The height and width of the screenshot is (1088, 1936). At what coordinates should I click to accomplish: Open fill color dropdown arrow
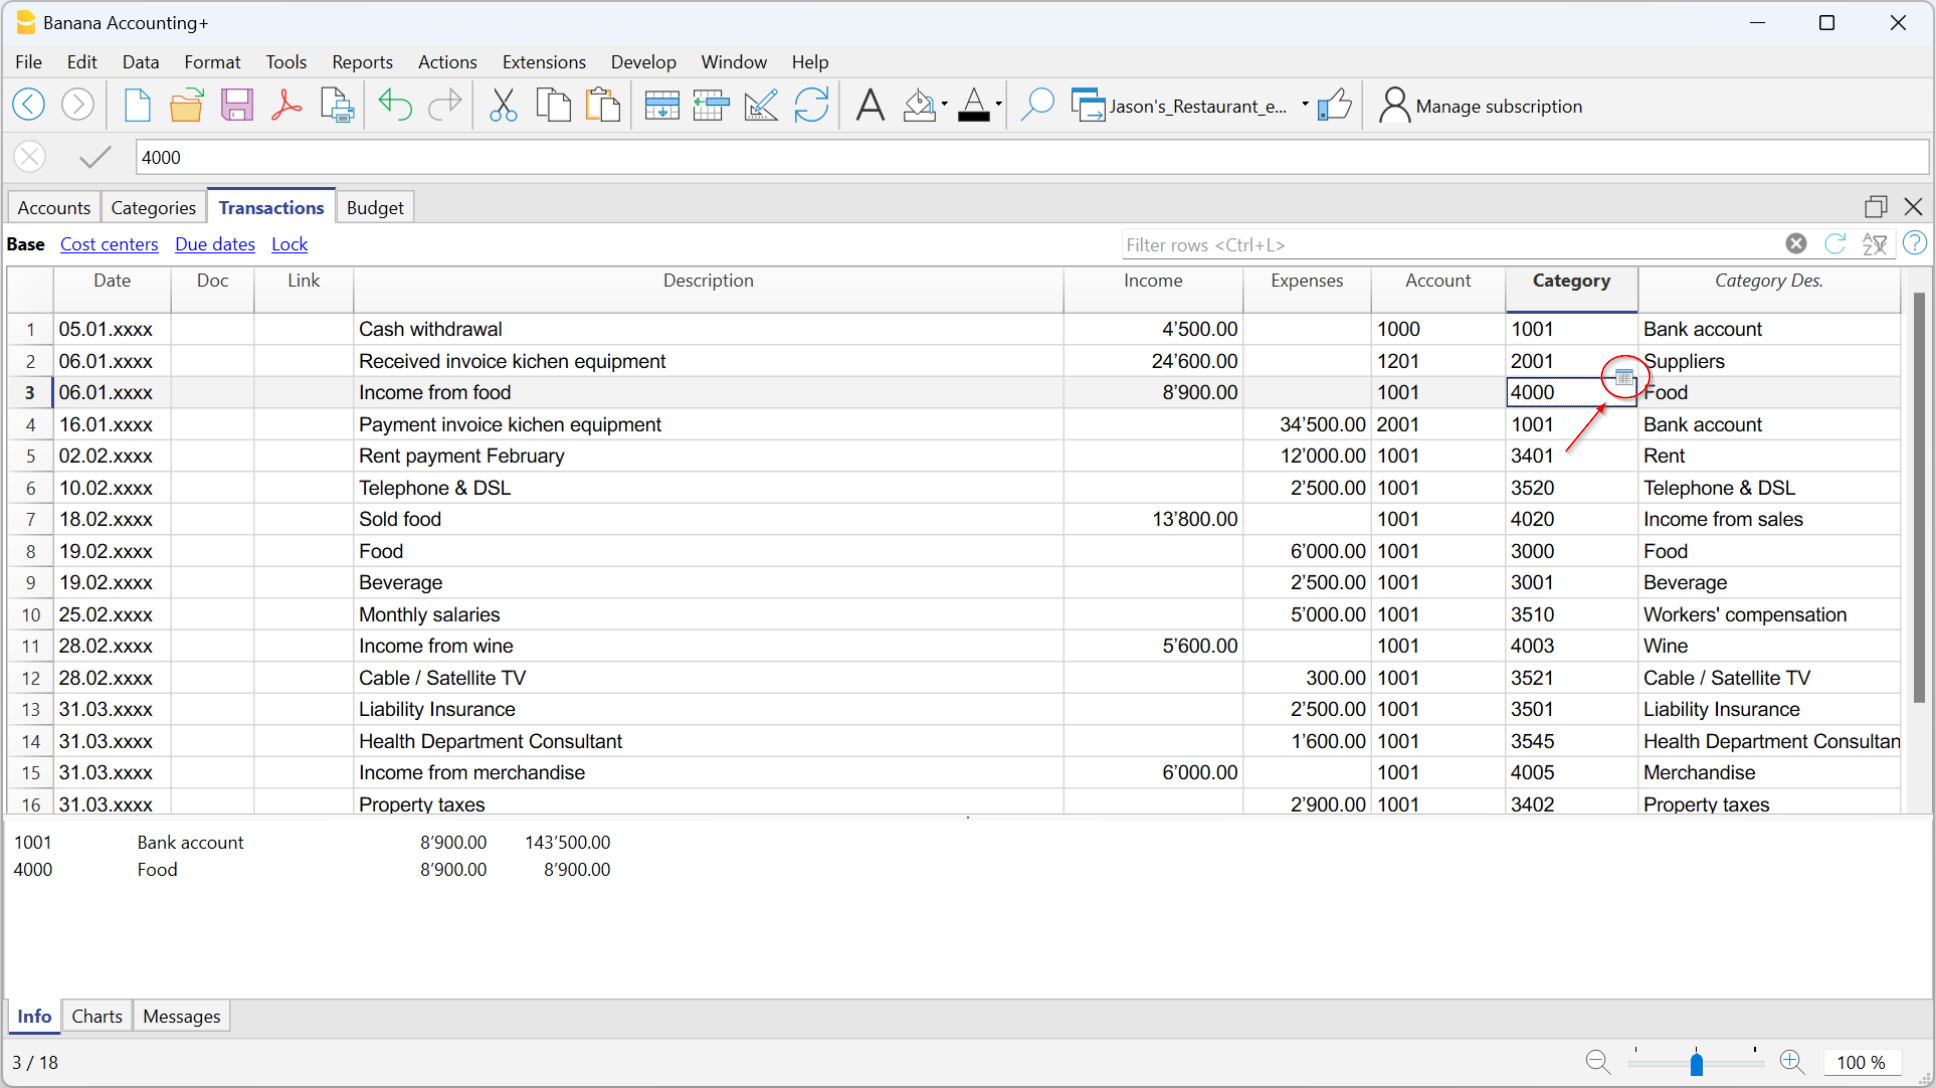click(x=944, y=105)
